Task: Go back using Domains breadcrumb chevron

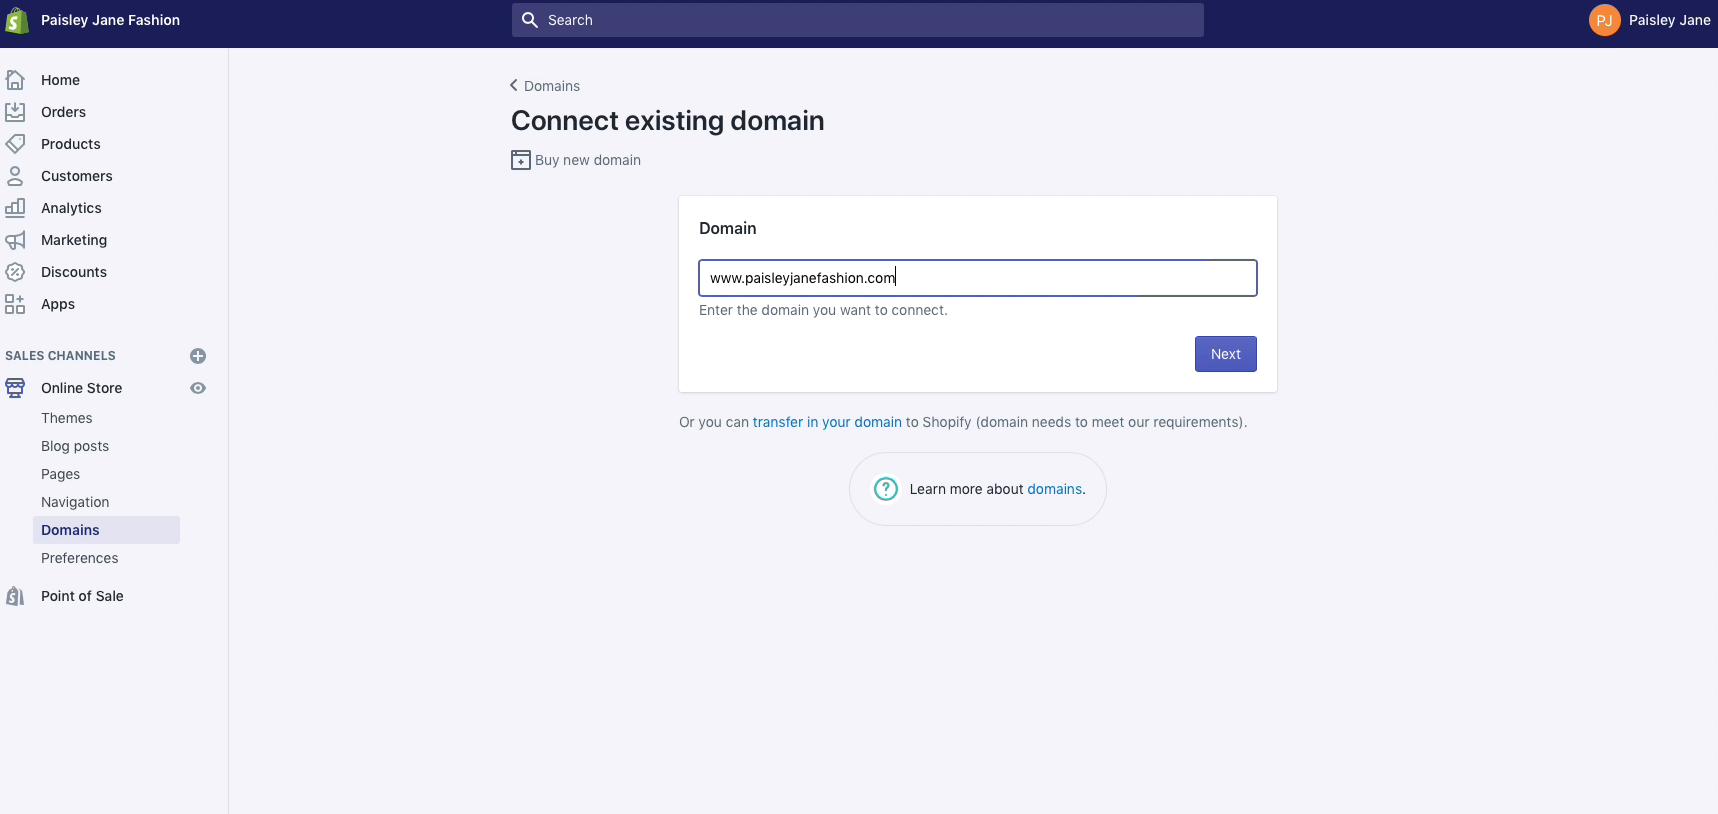Action: [514, 86]
